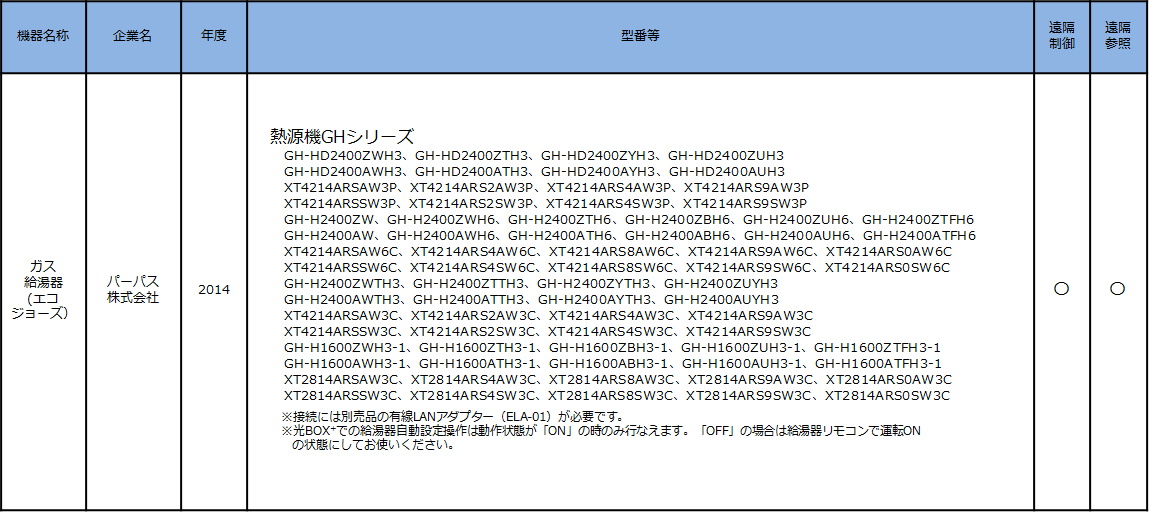This screenshot has width=1149, height=512.
Task: Click model number GH-H1600AWH3-1
Action: coord(346,363)
